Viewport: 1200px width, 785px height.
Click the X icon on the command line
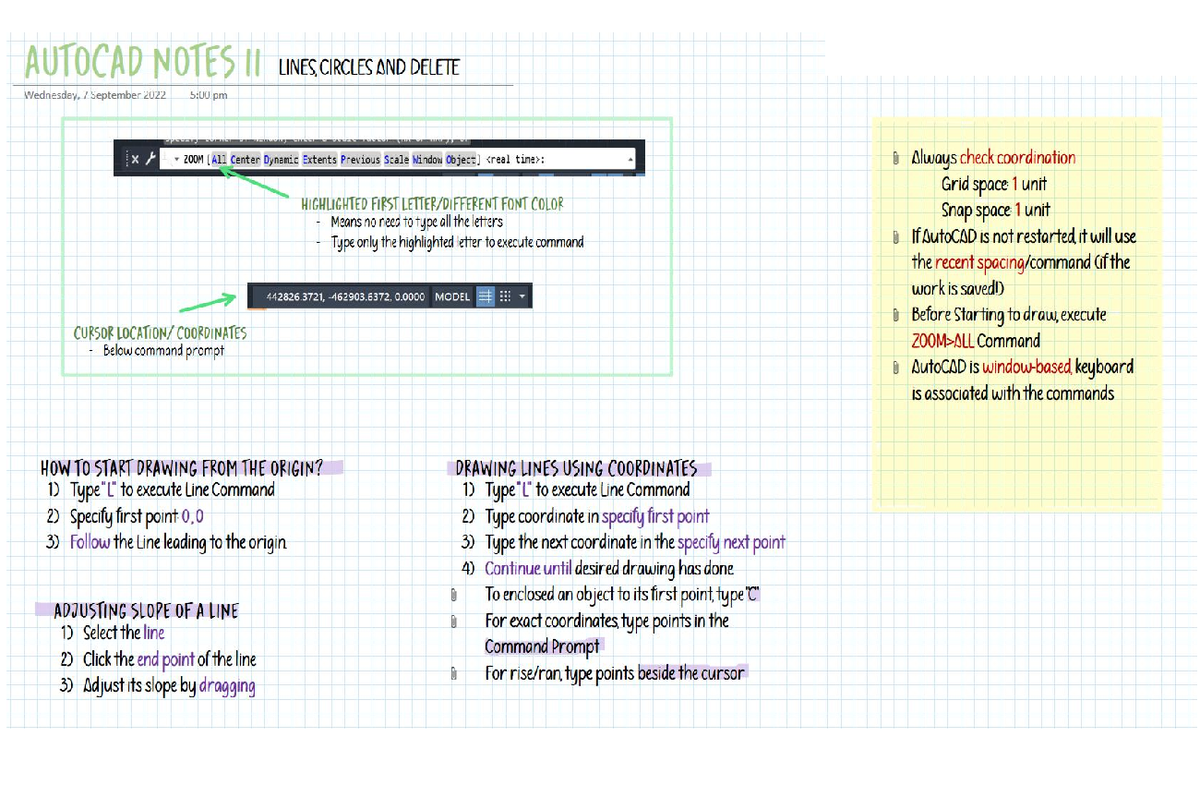coord(134,159)
